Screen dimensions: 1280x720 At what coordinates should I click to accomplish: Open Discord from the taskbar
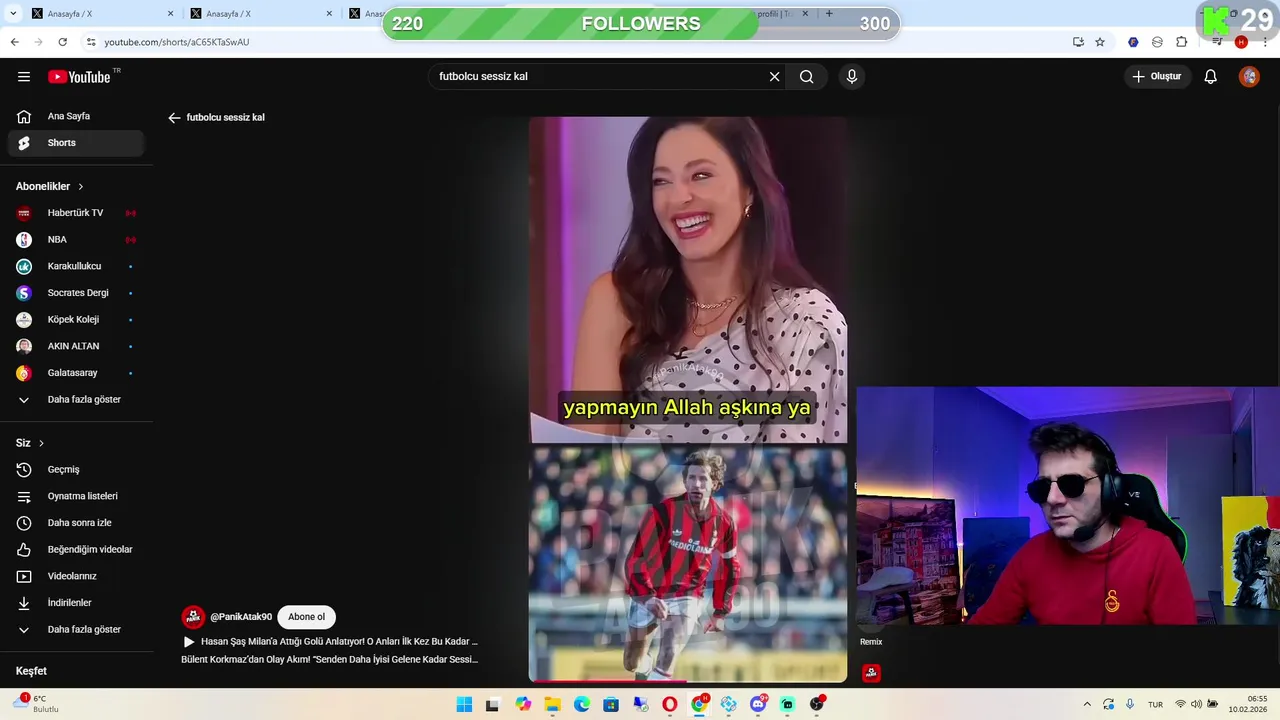758,705
